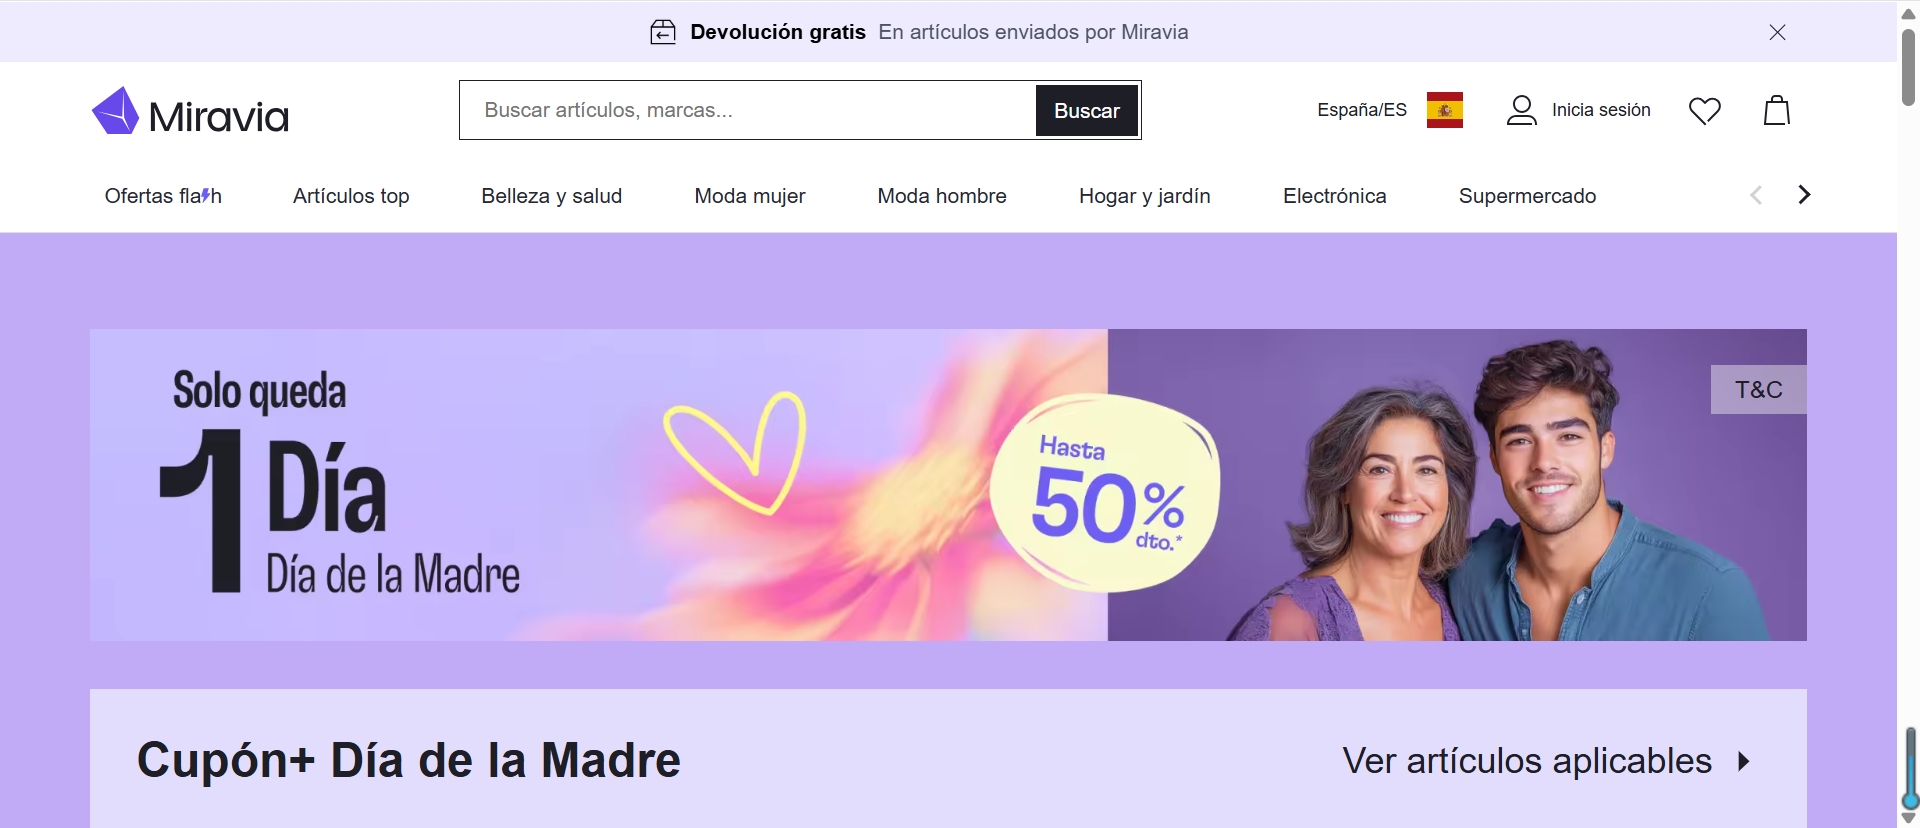Image resolution: width=1920 pixels, height=828 pixels.
Task: Open the shopping bag cart icon
Action: (1777, 110)
